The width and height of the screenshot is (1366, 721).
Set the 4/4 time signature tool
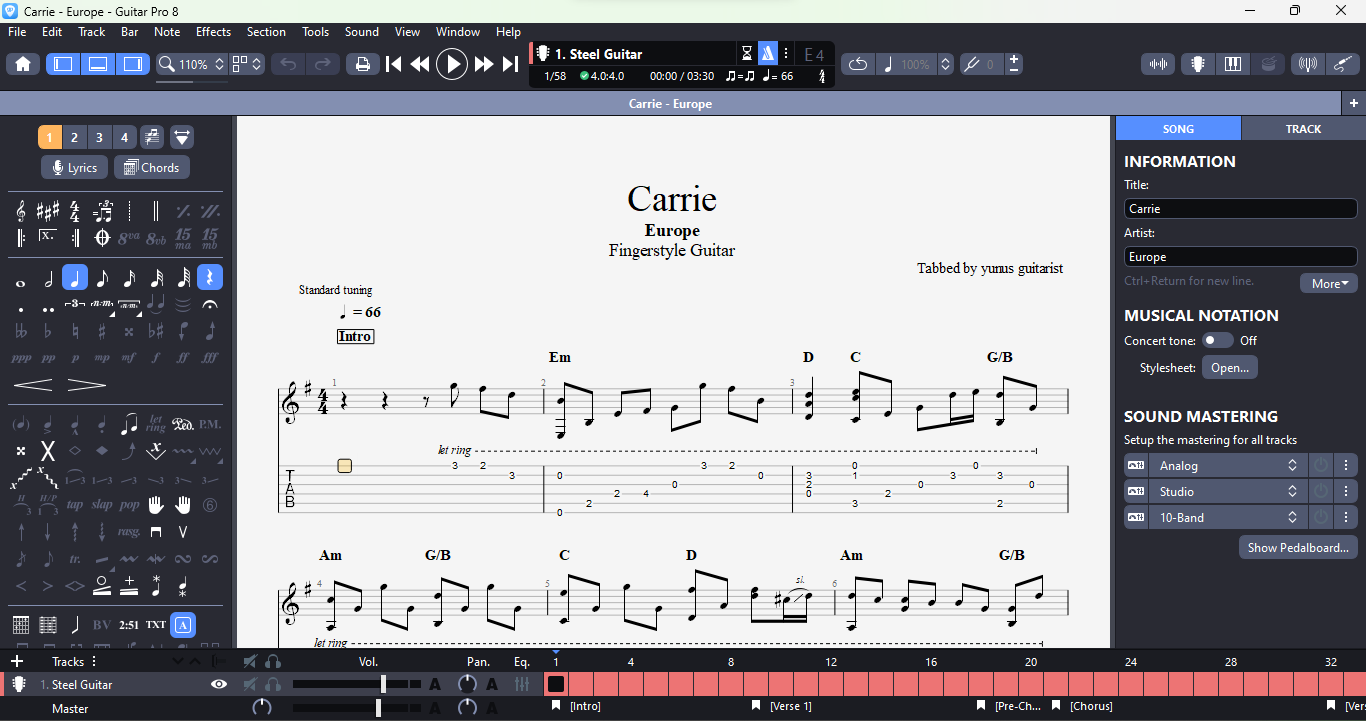click(x=75, y=211)
